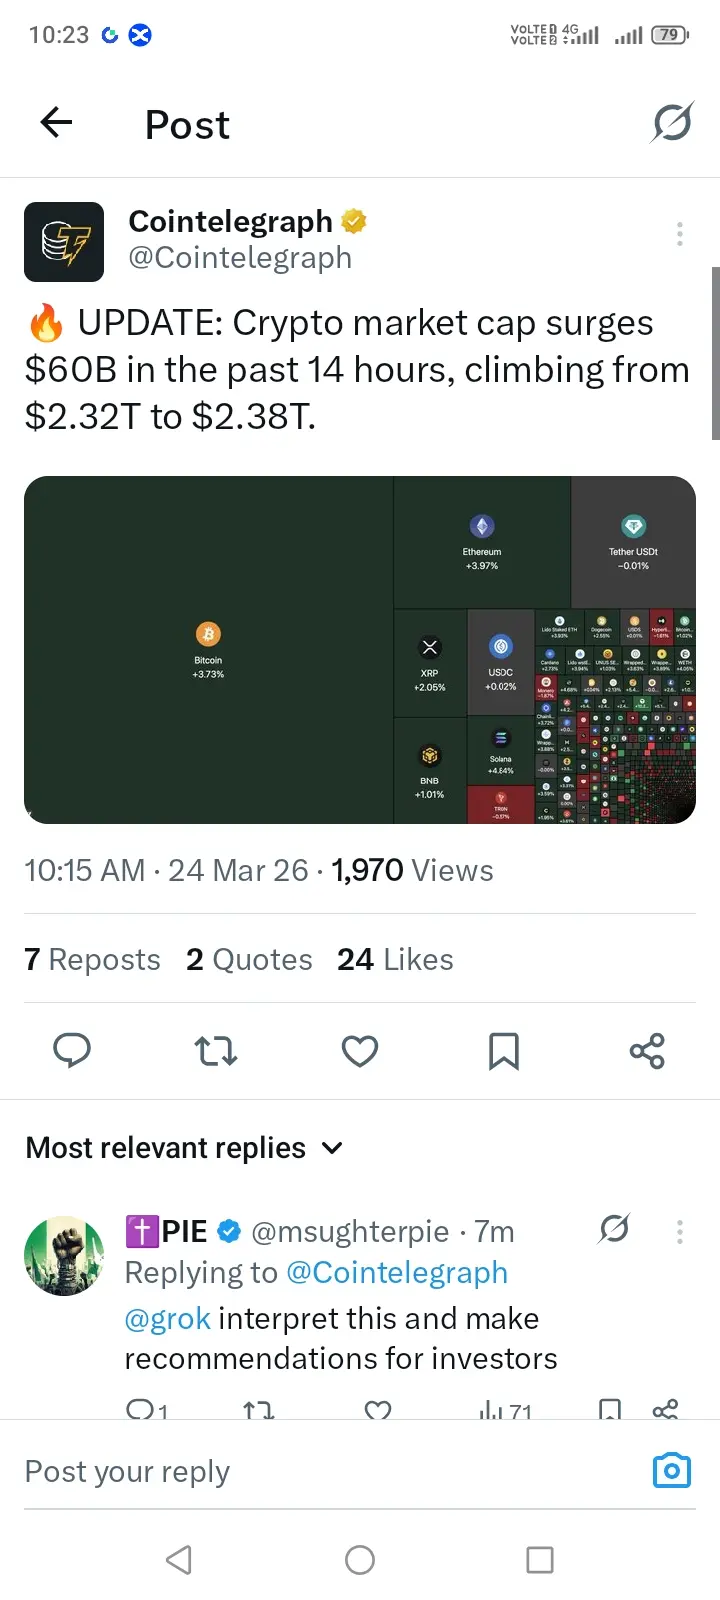This screenshot has height=1600, width=720.
Task: Like PIE's reply with the heart
Action: click(377, 1409)
